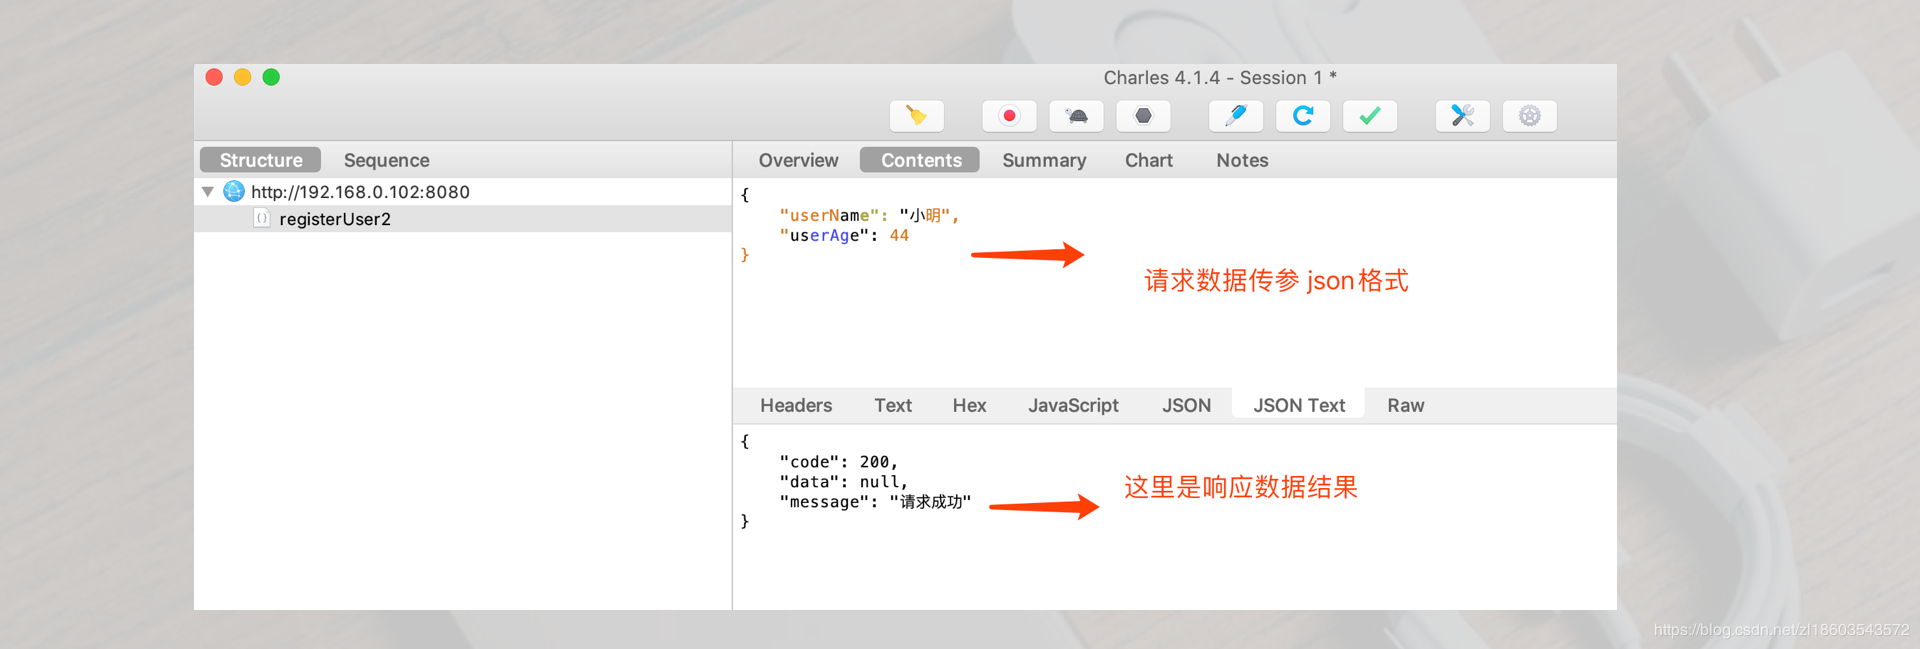Close the Charles window with red button
This screenshot has height=649, width=1920.
click(214, 77)
